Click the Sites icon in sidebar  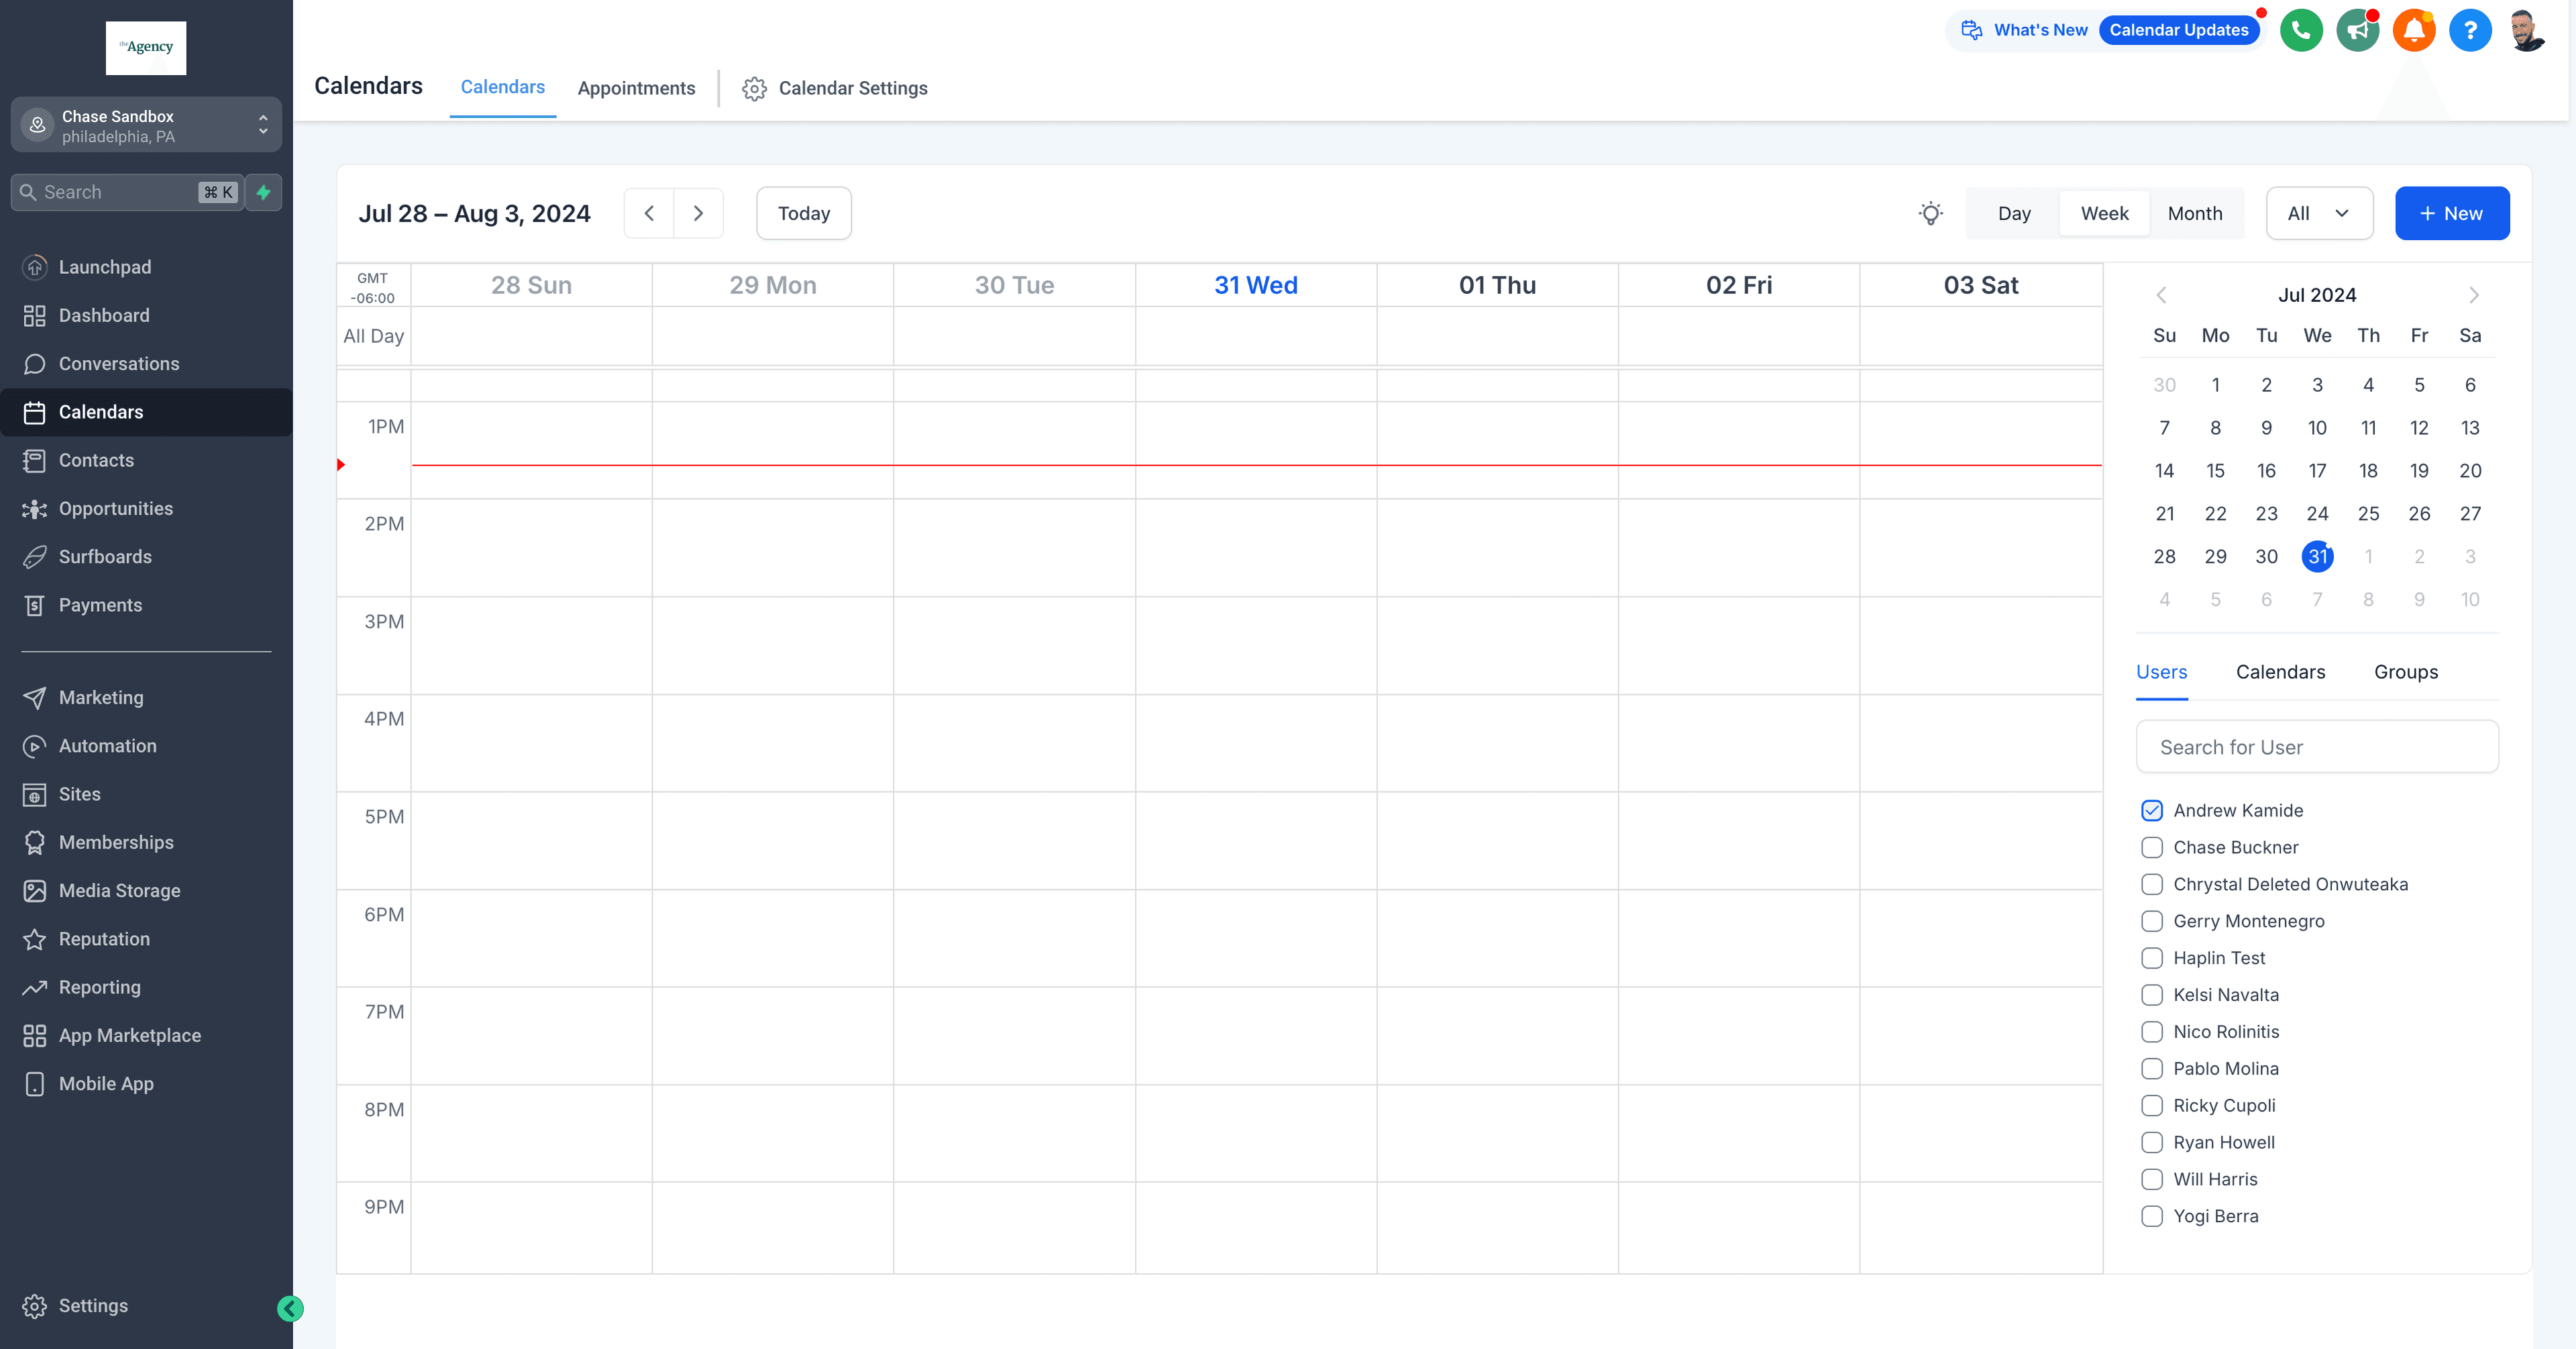(35, 794)
